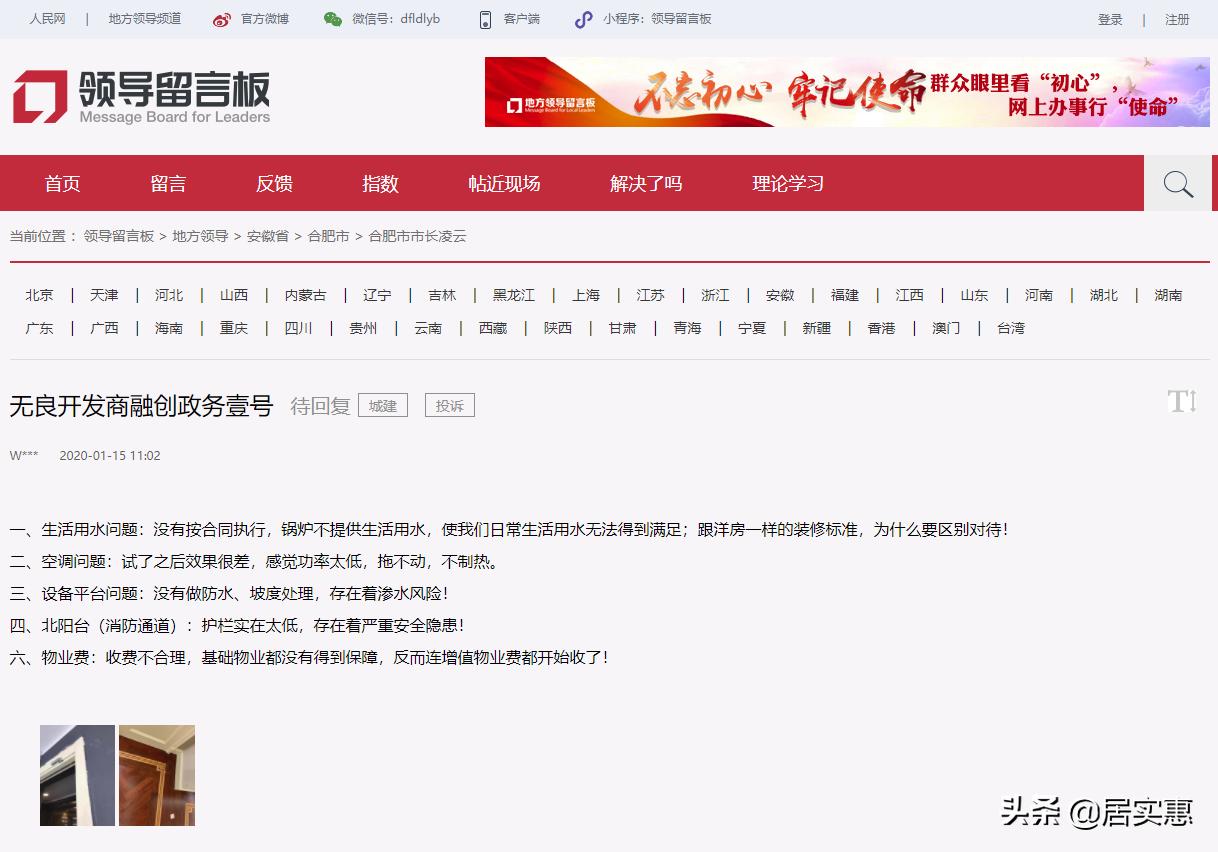Open the first attached photo thumbnail
The image size is (1218, 852).
[x=77, y=775]
